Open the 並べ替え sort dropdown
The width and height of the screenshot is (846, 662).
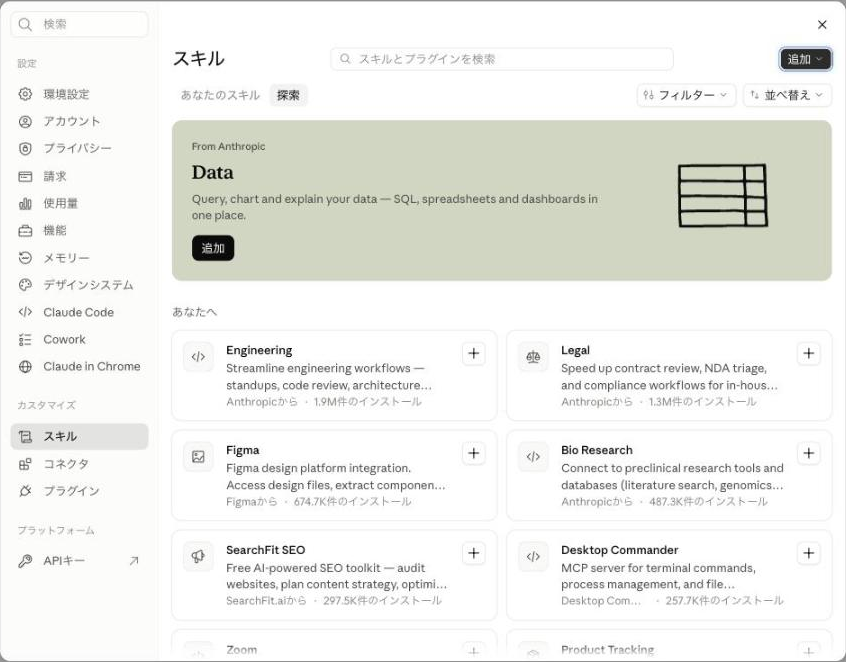click(787, 95)
